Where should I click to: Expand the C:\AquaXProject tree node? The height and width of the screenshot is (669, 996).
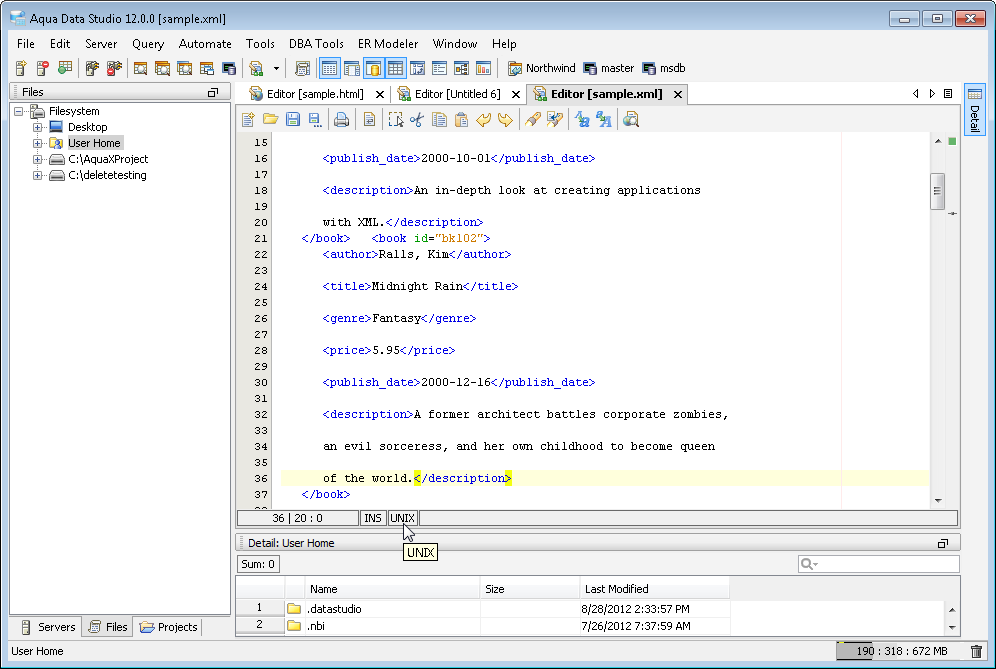click(38, 159)
